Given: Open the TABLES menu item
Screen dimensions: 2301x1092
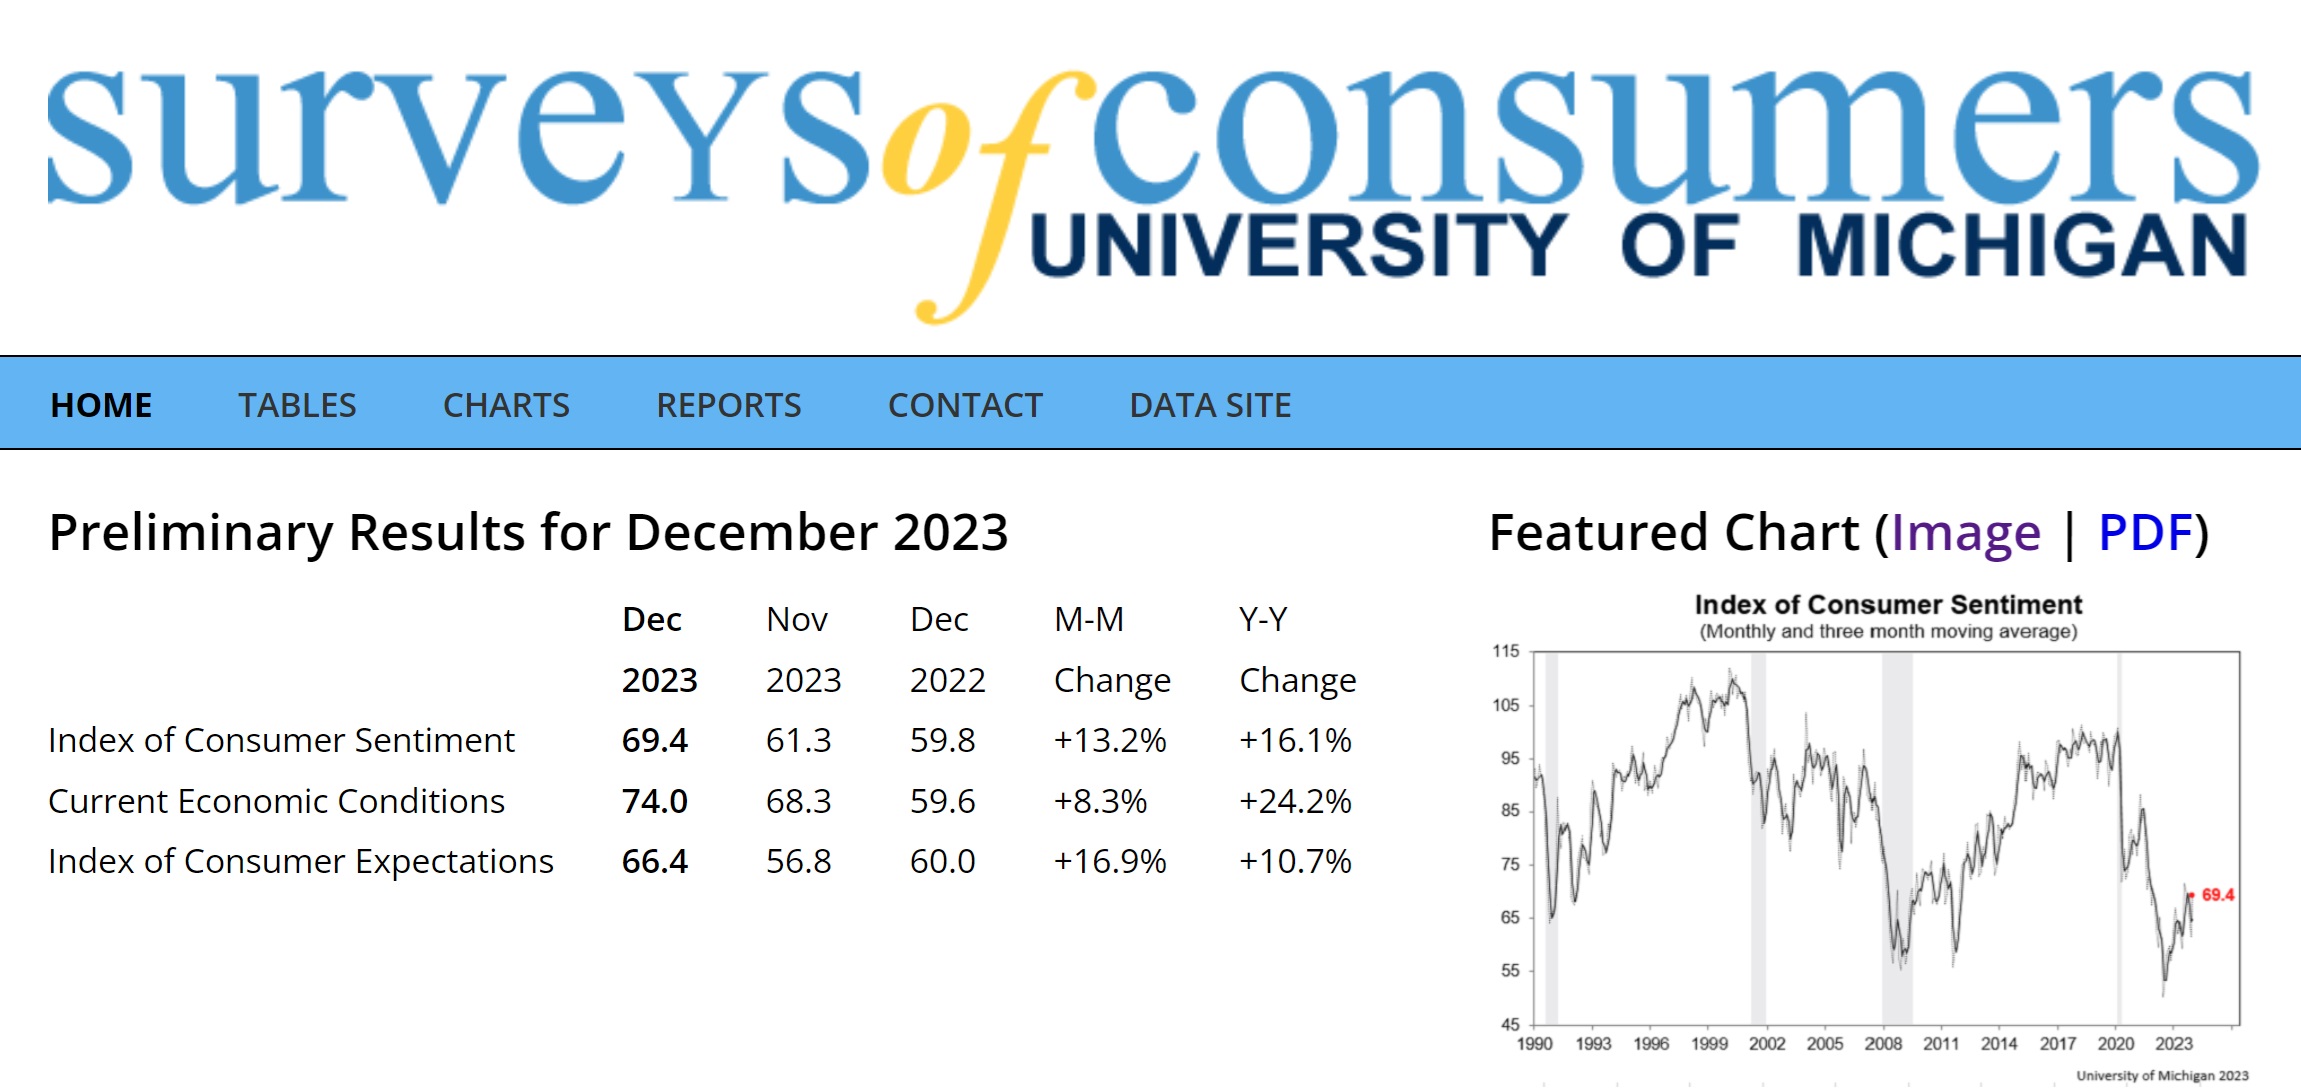Looking at the screenshot, I should tap(297, 405).
